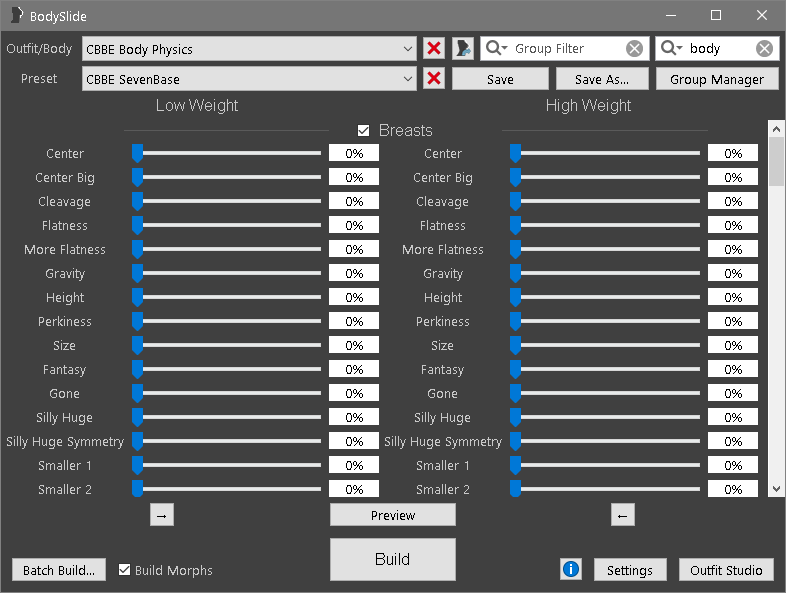Click low weight Smaller 2 value field

[354, 489]
